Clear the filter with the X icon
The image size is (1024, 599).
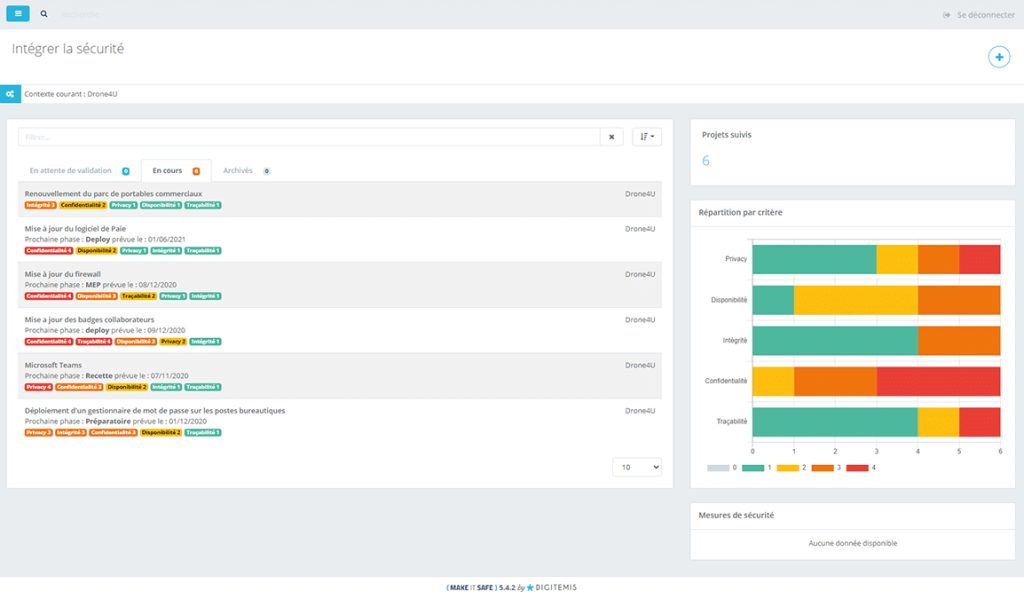(x=611, y=137)
